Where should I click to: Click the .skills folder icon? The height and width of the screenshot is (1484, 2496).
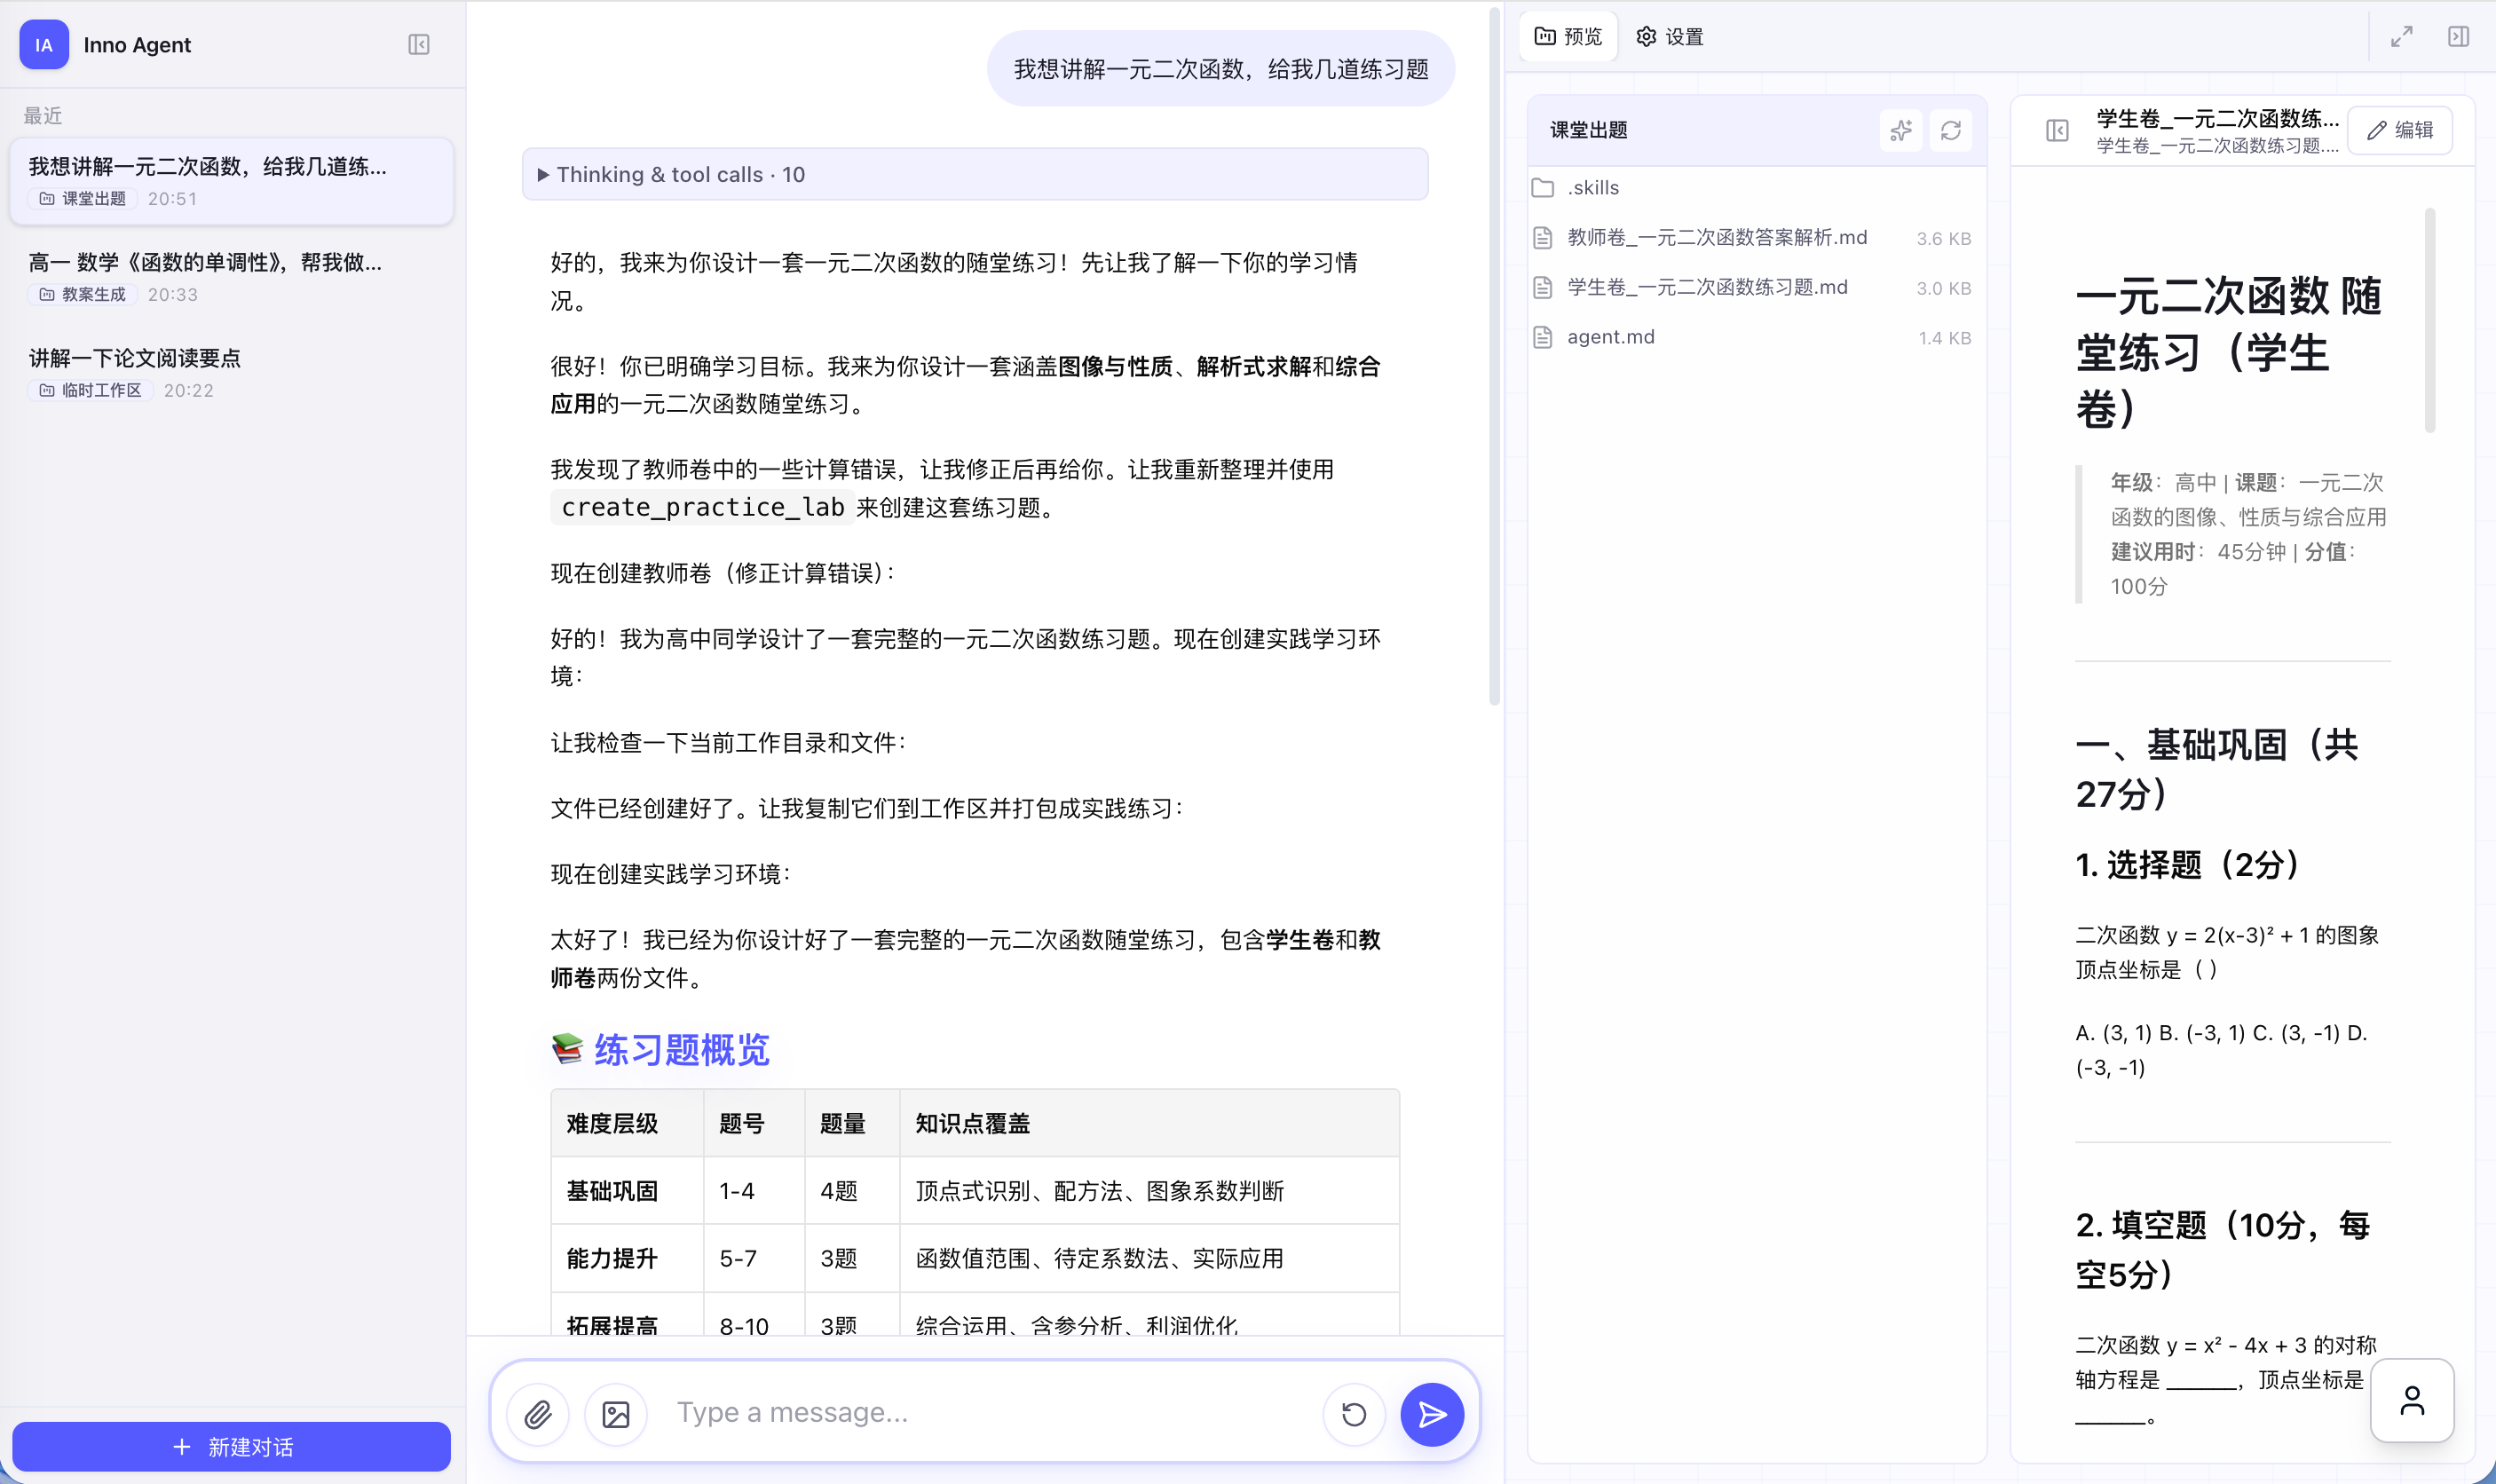click(x=1543, y=188)
